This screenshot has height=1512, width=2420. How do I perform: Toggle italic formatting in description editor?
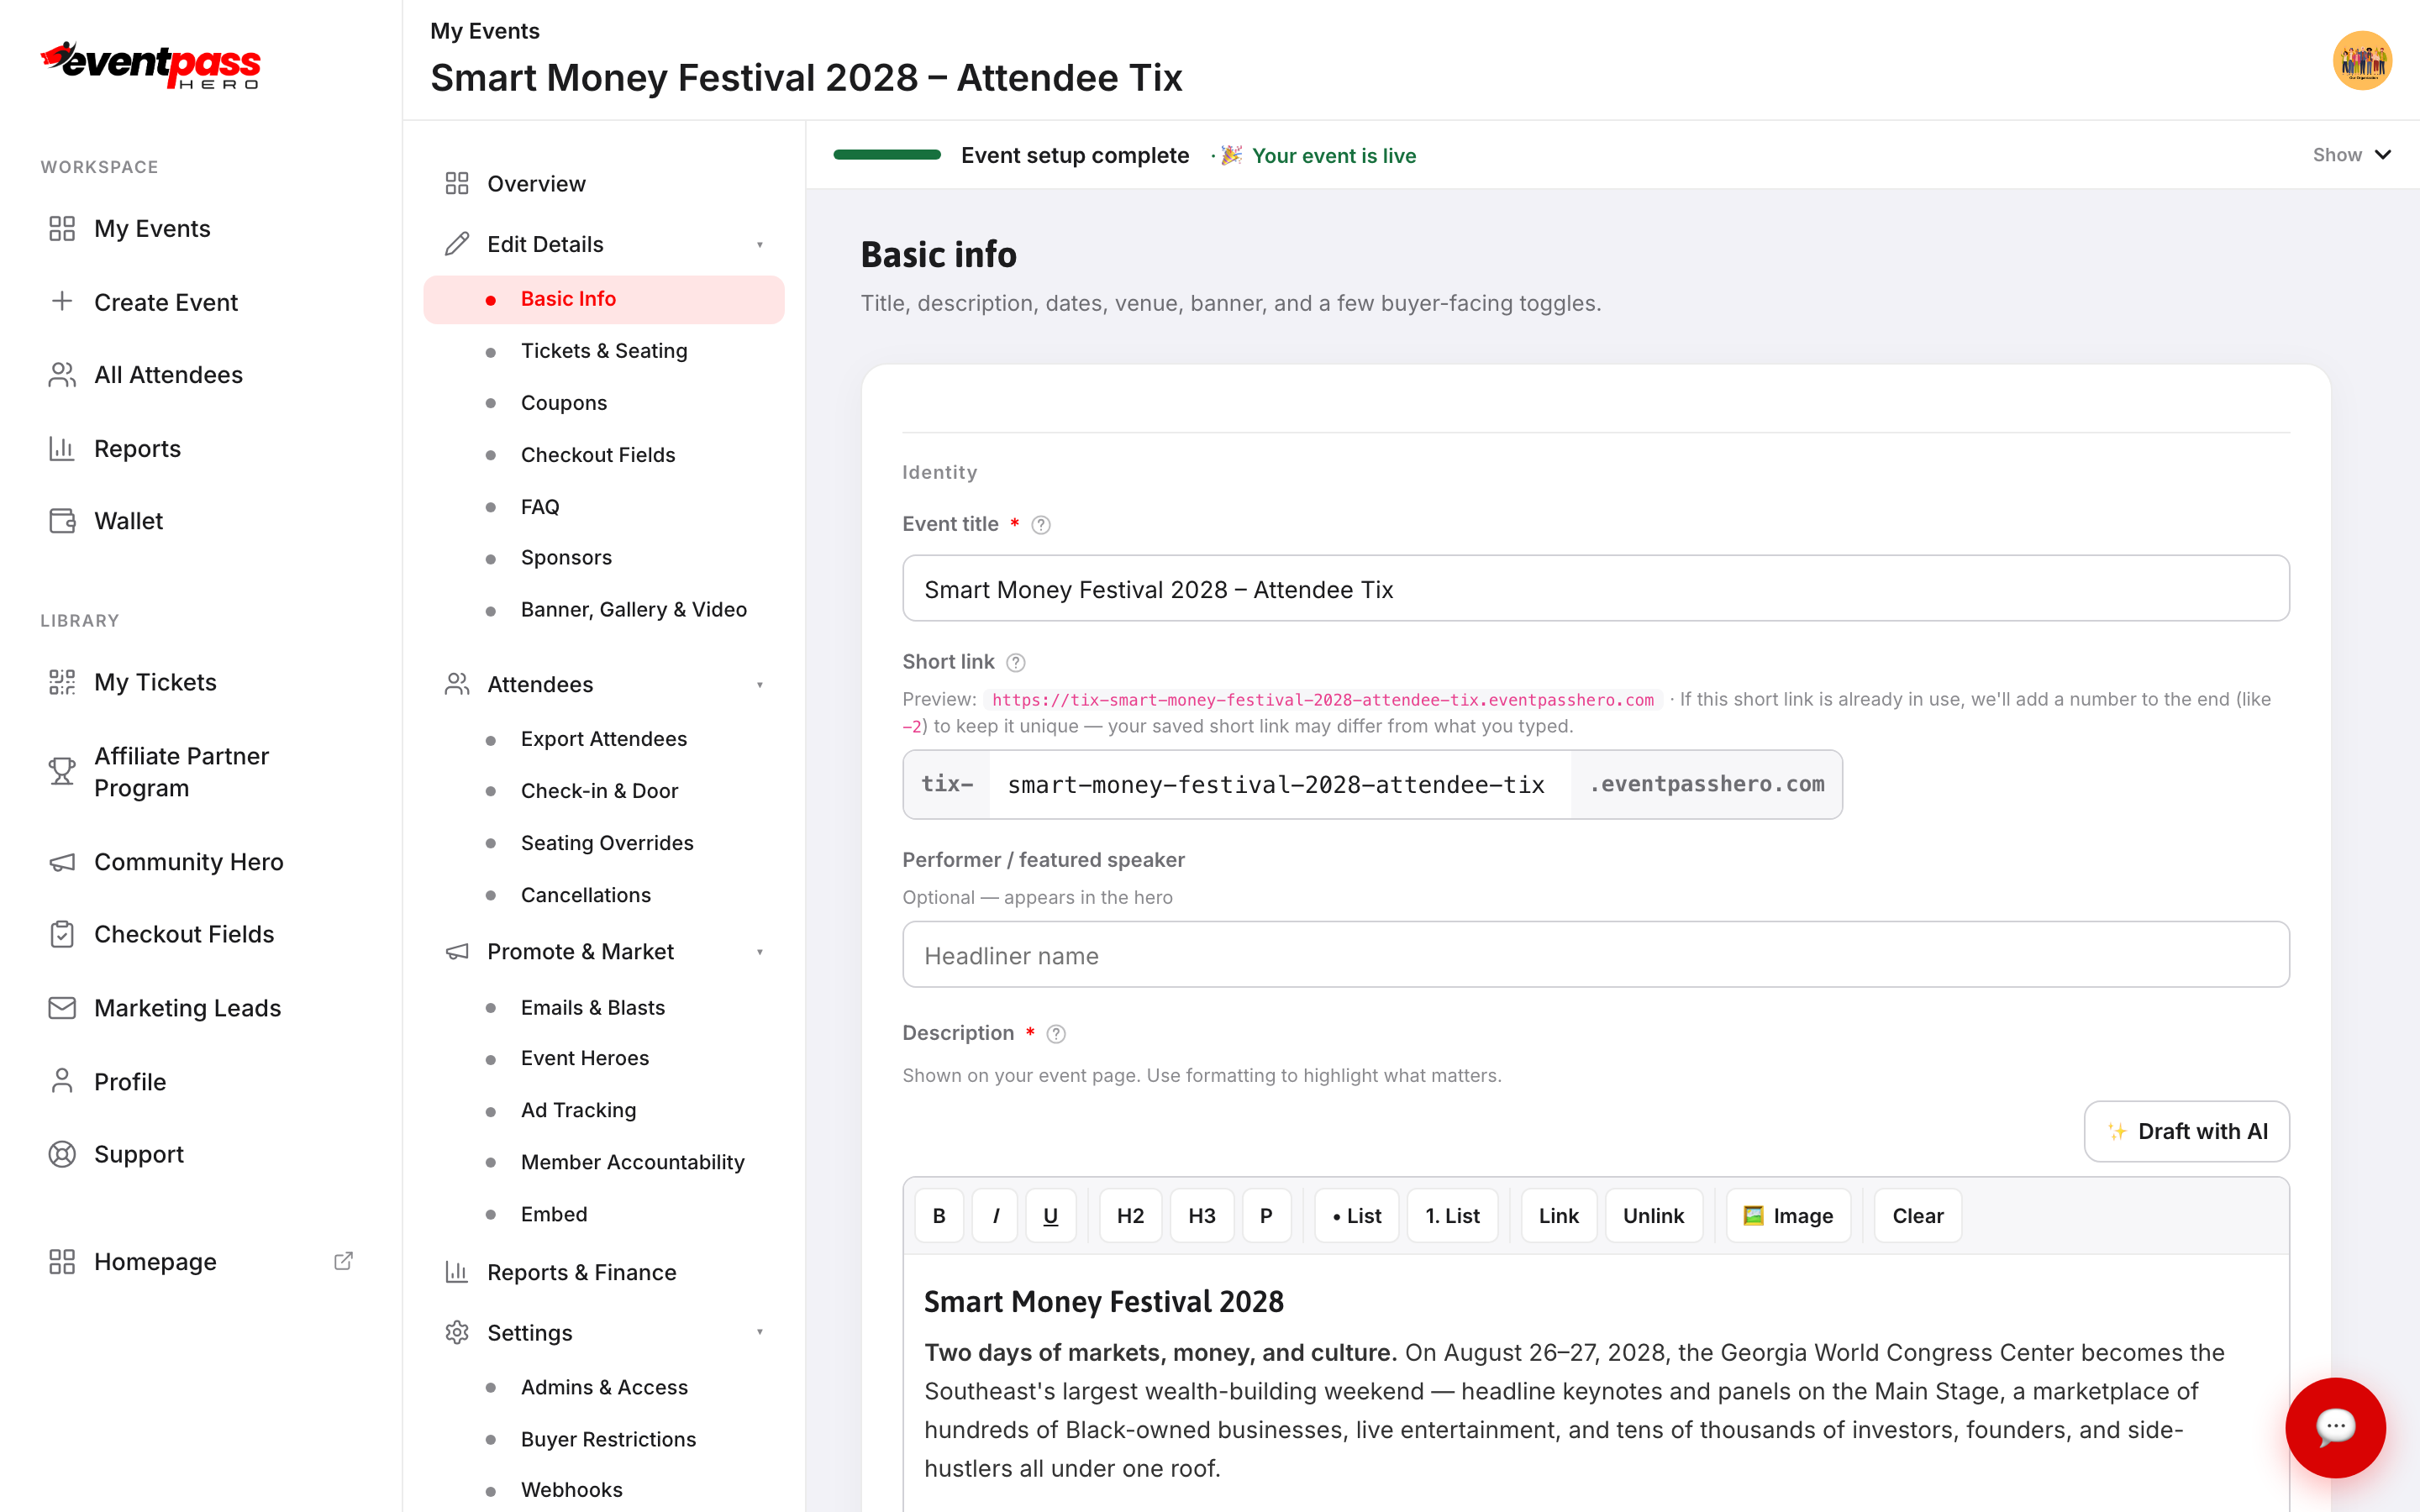point(995,1216)
